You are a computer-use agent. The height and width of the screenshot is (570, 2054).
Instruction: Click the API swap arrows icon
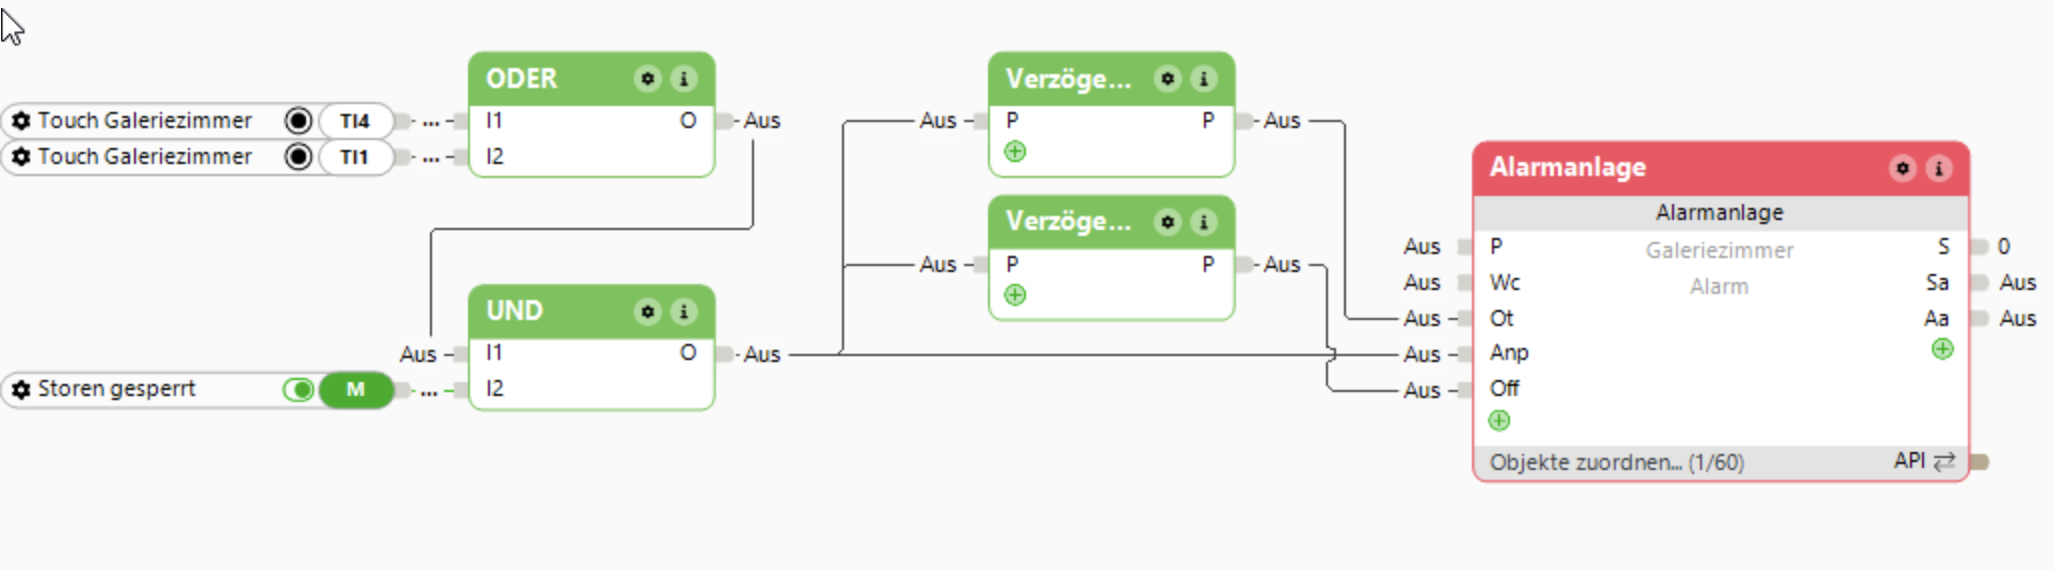pyautogui.click(x=1944, y=461)
